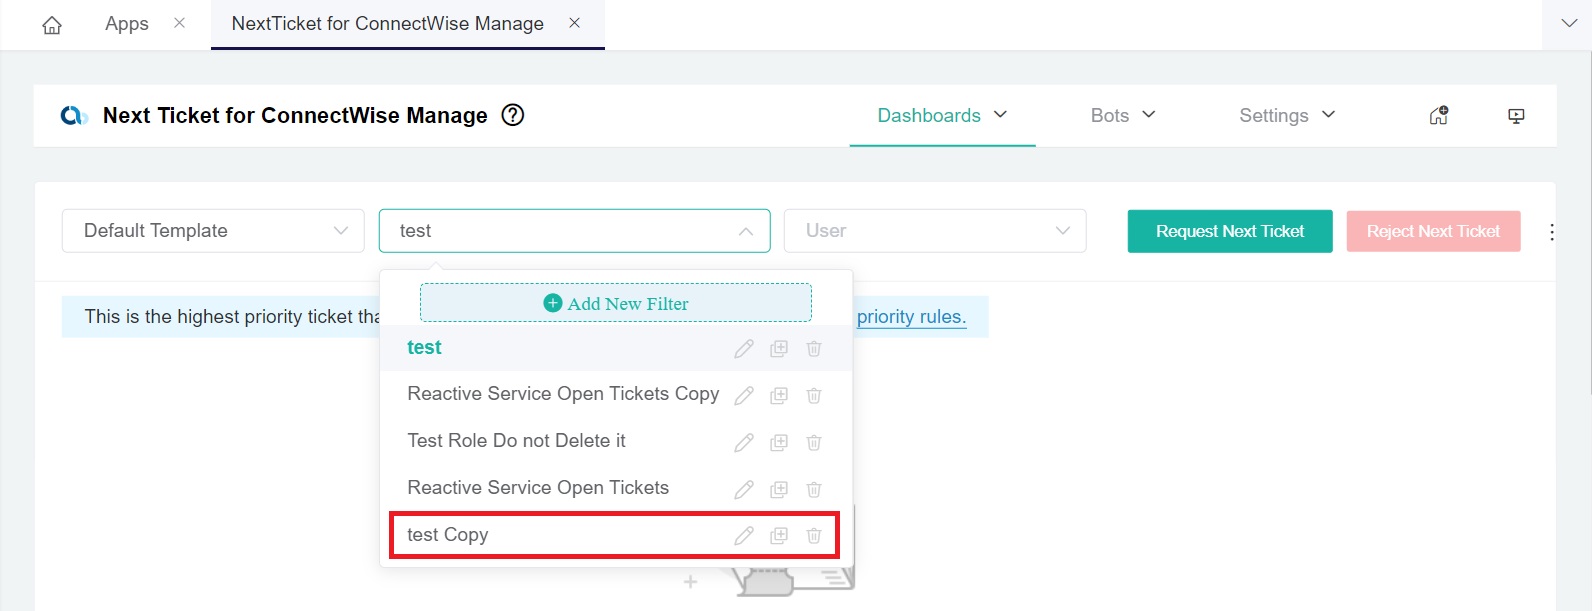The height and width of the screenshot is (611, 1592).
Task: Duplicate the 'Reactive Service Open Tickets Copy' filter
Action: point(779,395)
